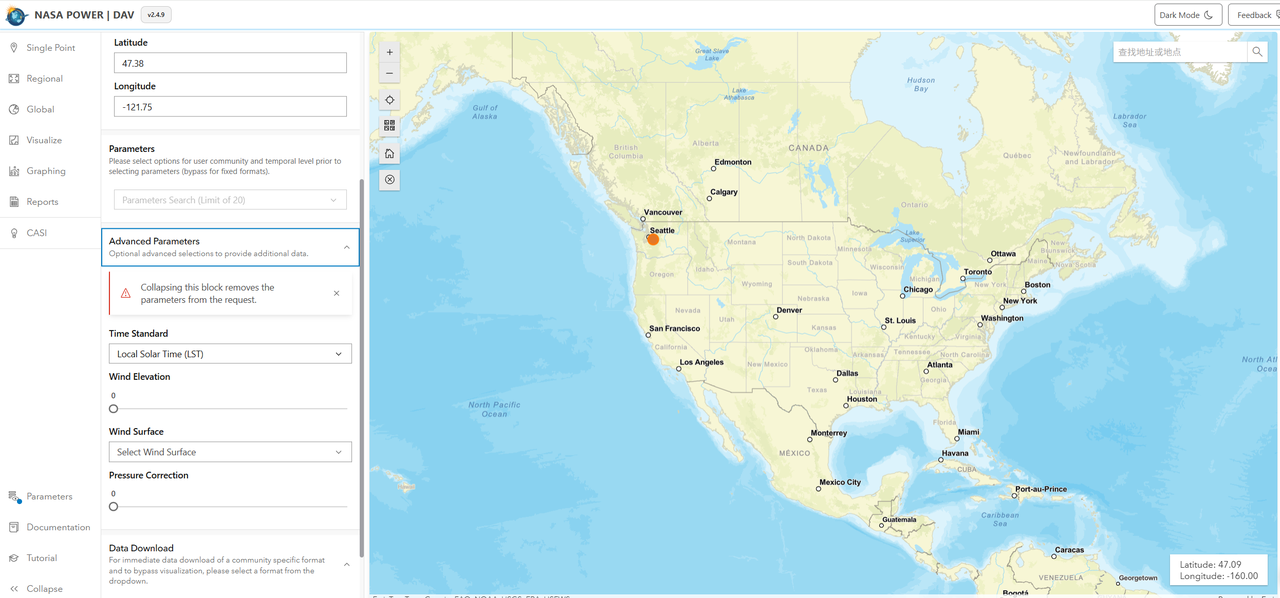Click the Latitude input field
The height and width of the screenshot is (598, 1280).
(230, 63)
